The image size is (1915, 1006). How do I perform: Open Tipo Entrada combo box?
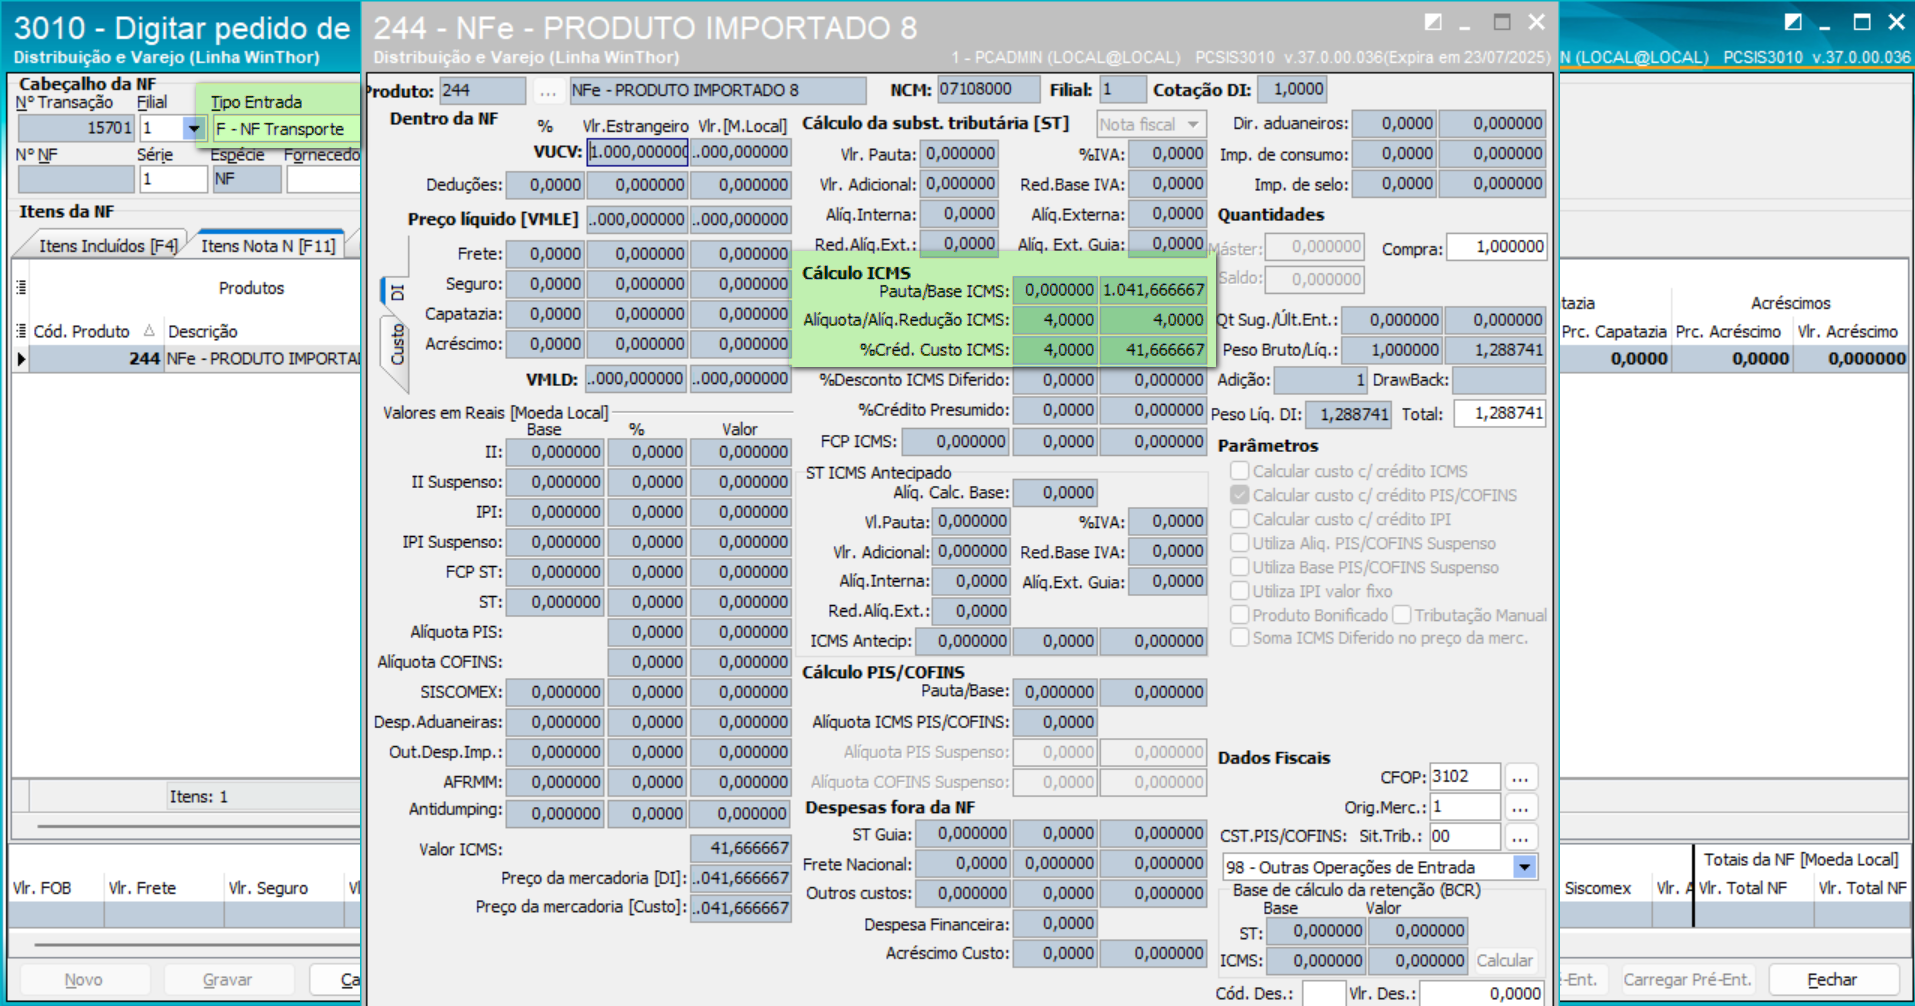286,128
